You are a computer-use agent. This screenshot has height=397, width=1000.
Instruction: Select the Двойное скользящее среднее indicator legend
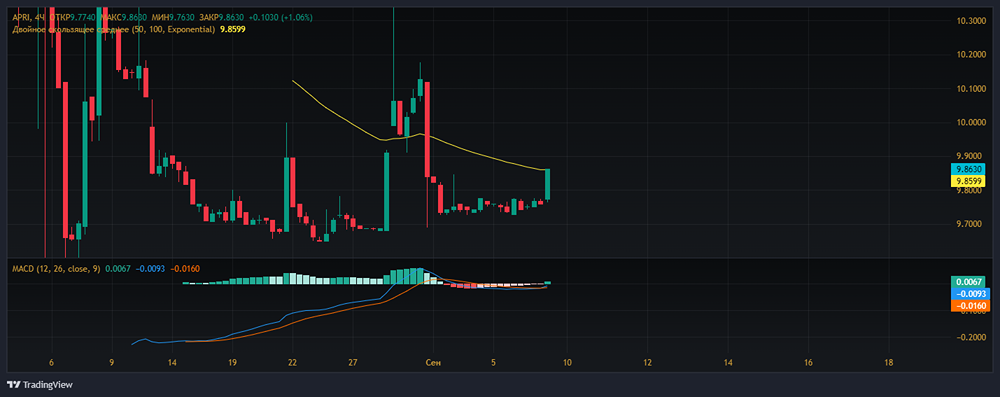coord(114,29)
